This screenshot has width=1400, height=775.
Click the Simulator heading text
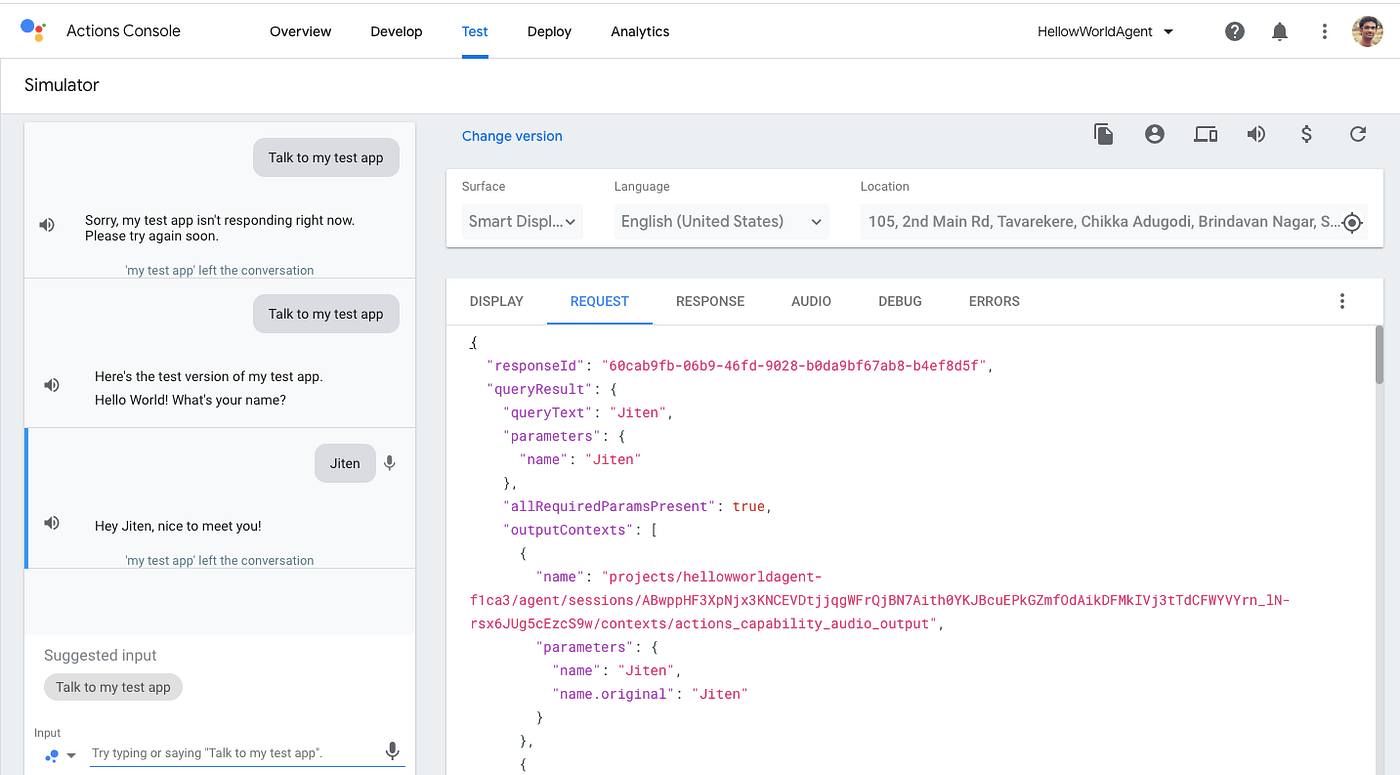pyautogui.click(x=62, y=85)
